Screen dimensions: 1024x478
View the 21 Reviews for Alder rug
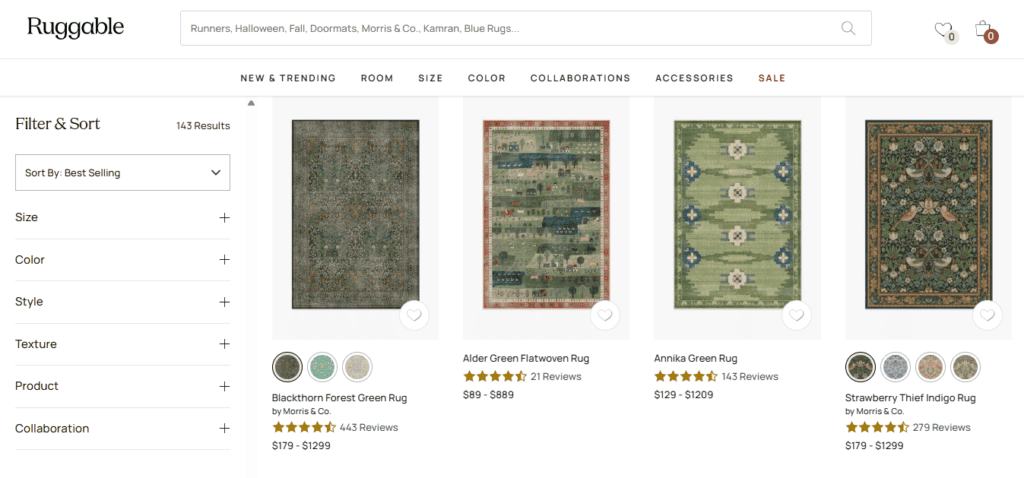click(556, 377)
